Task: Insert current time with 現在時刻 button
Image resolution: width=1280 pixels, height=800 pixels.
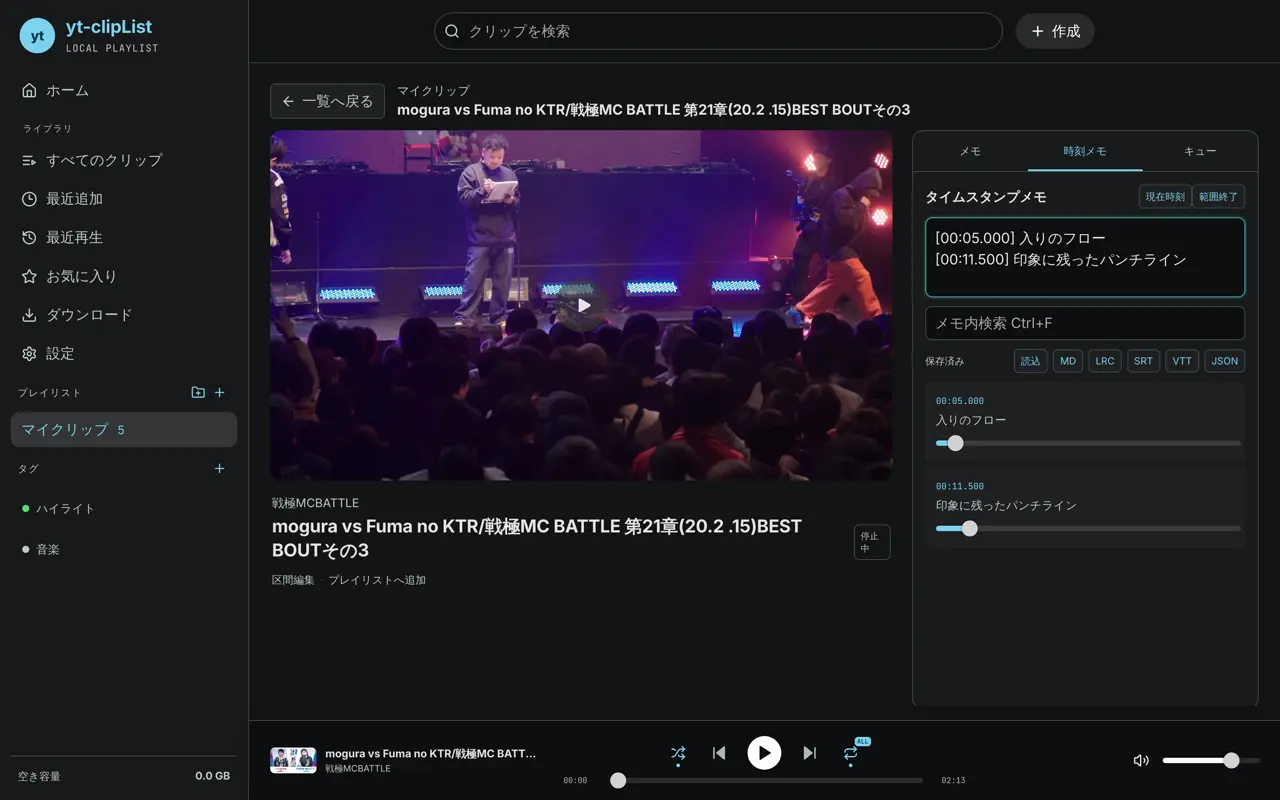Action: [x=1165, y=197]
